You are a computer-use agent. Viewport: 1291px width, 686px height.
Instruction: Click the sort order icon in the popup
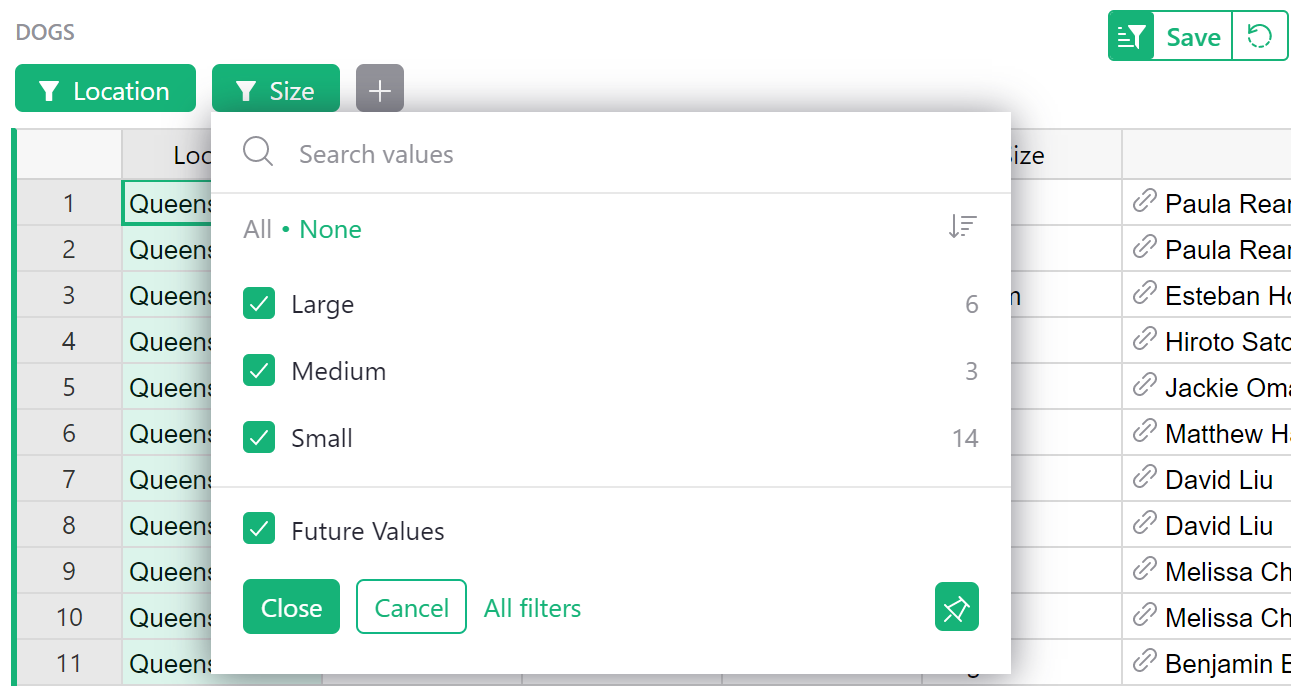click(x=962, y=227)
